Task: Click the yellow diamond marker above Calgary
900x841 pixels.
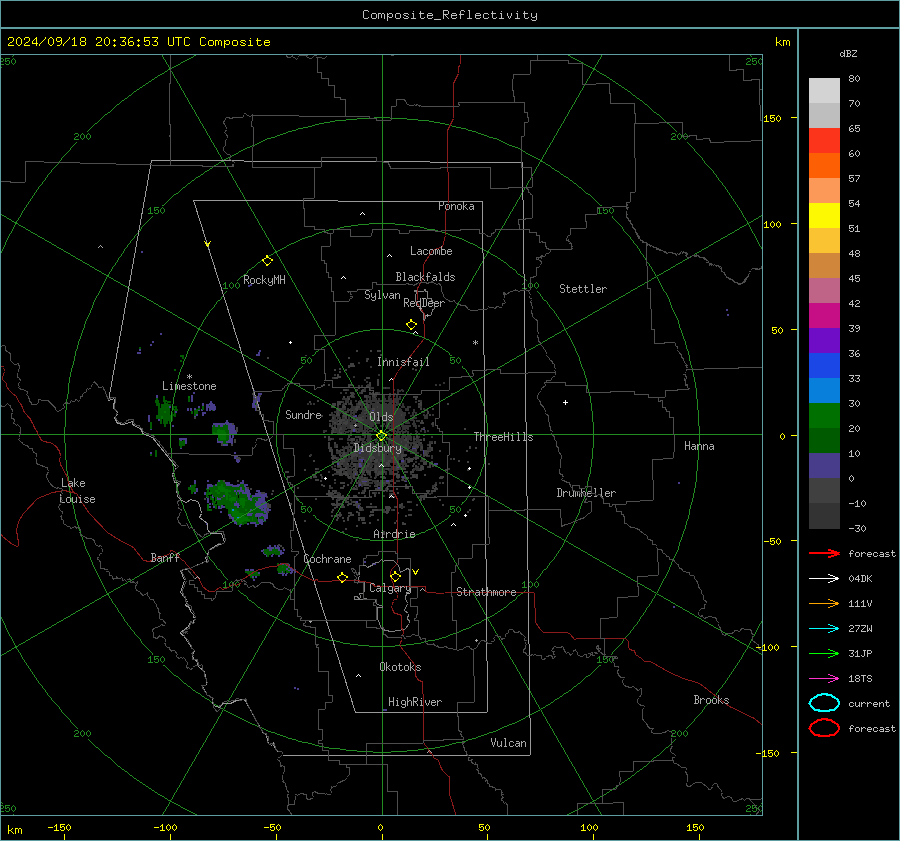Action: (395, 576)
